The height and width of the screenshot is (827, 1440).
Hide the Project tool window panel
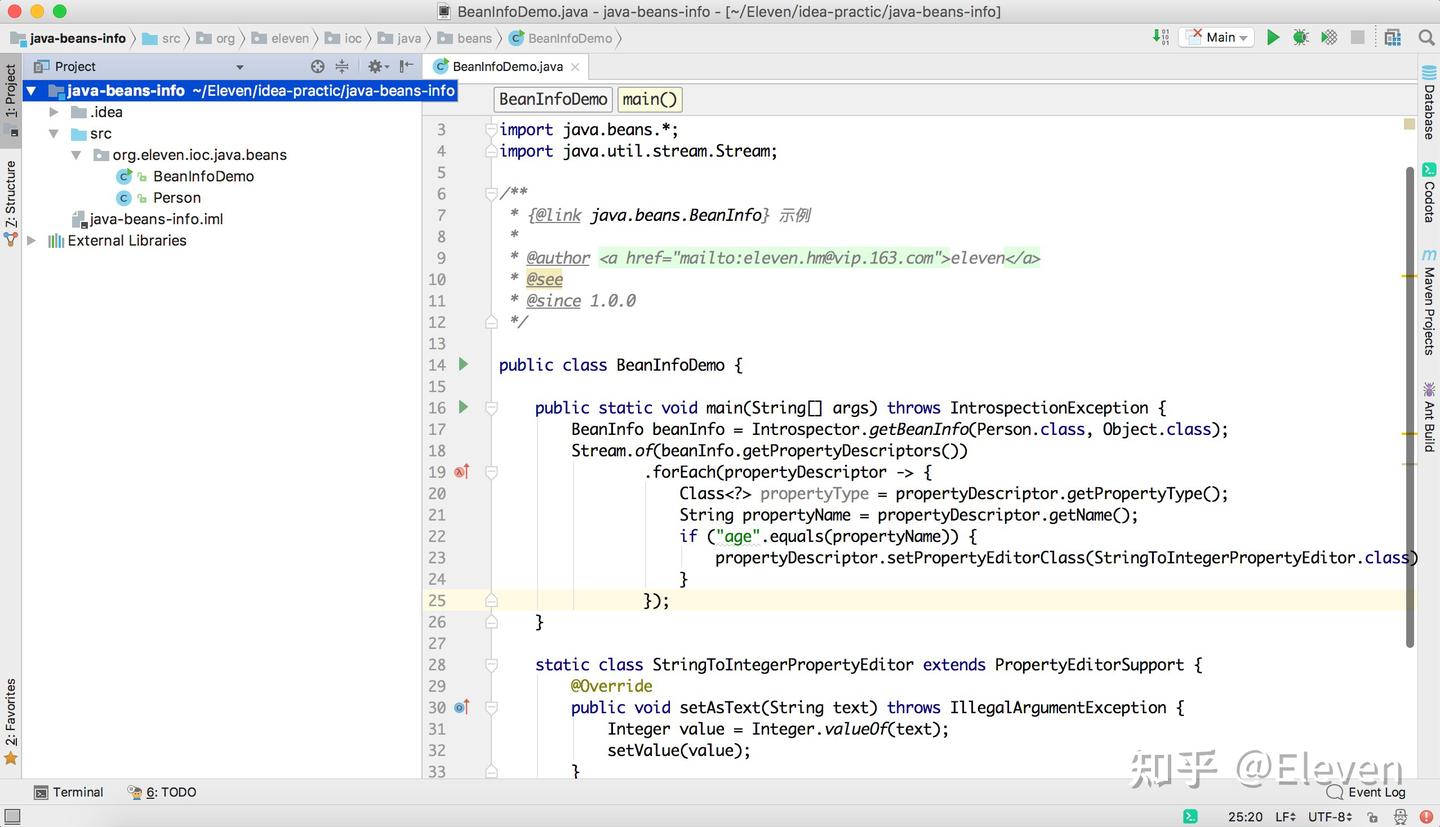tap(406, 67)
